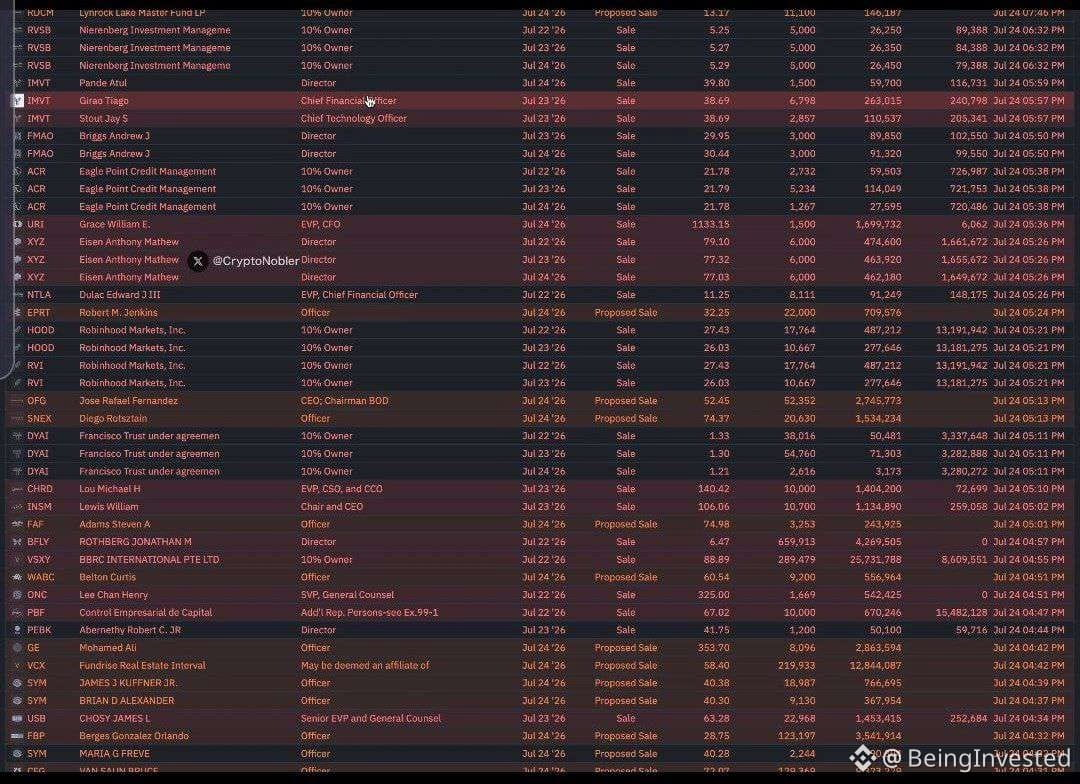1080x784 pixels.
Task: Open insider name Grace William E.
Action: [114, 224]
